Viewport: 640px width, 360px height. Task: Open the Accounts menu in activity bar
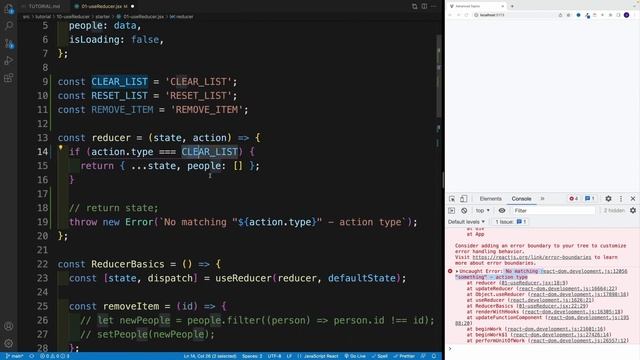[9, 326]
